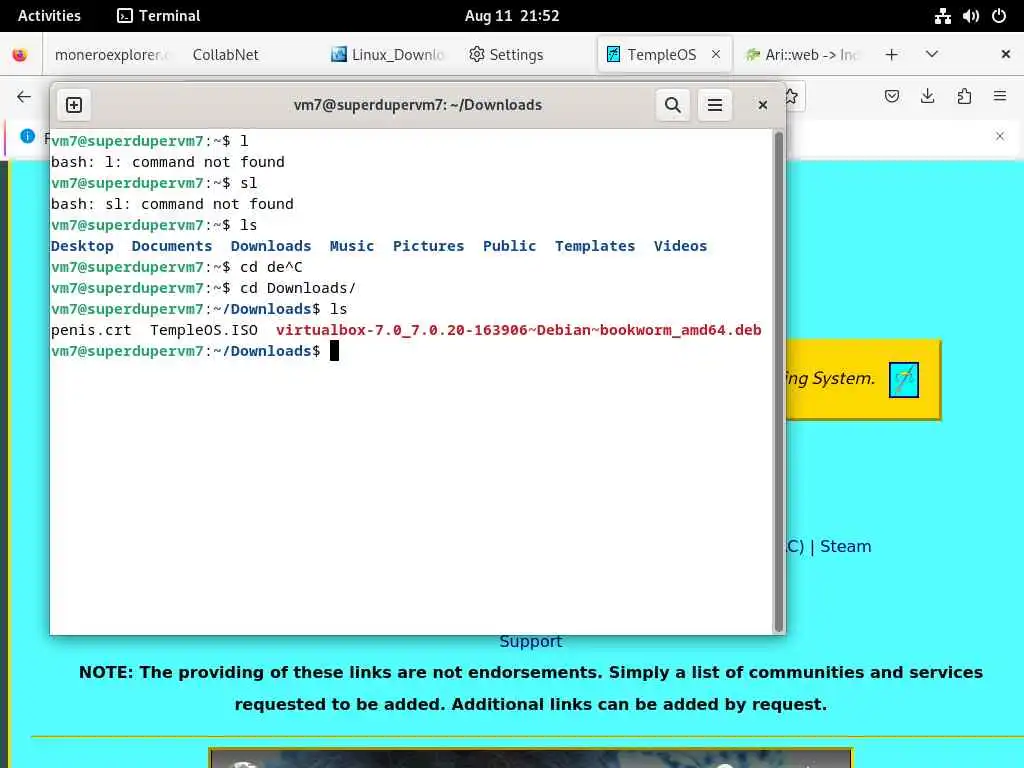Click the TempleOS logo in the yellow banner
The image size is (1024, 768).
[x=904, y=380]
